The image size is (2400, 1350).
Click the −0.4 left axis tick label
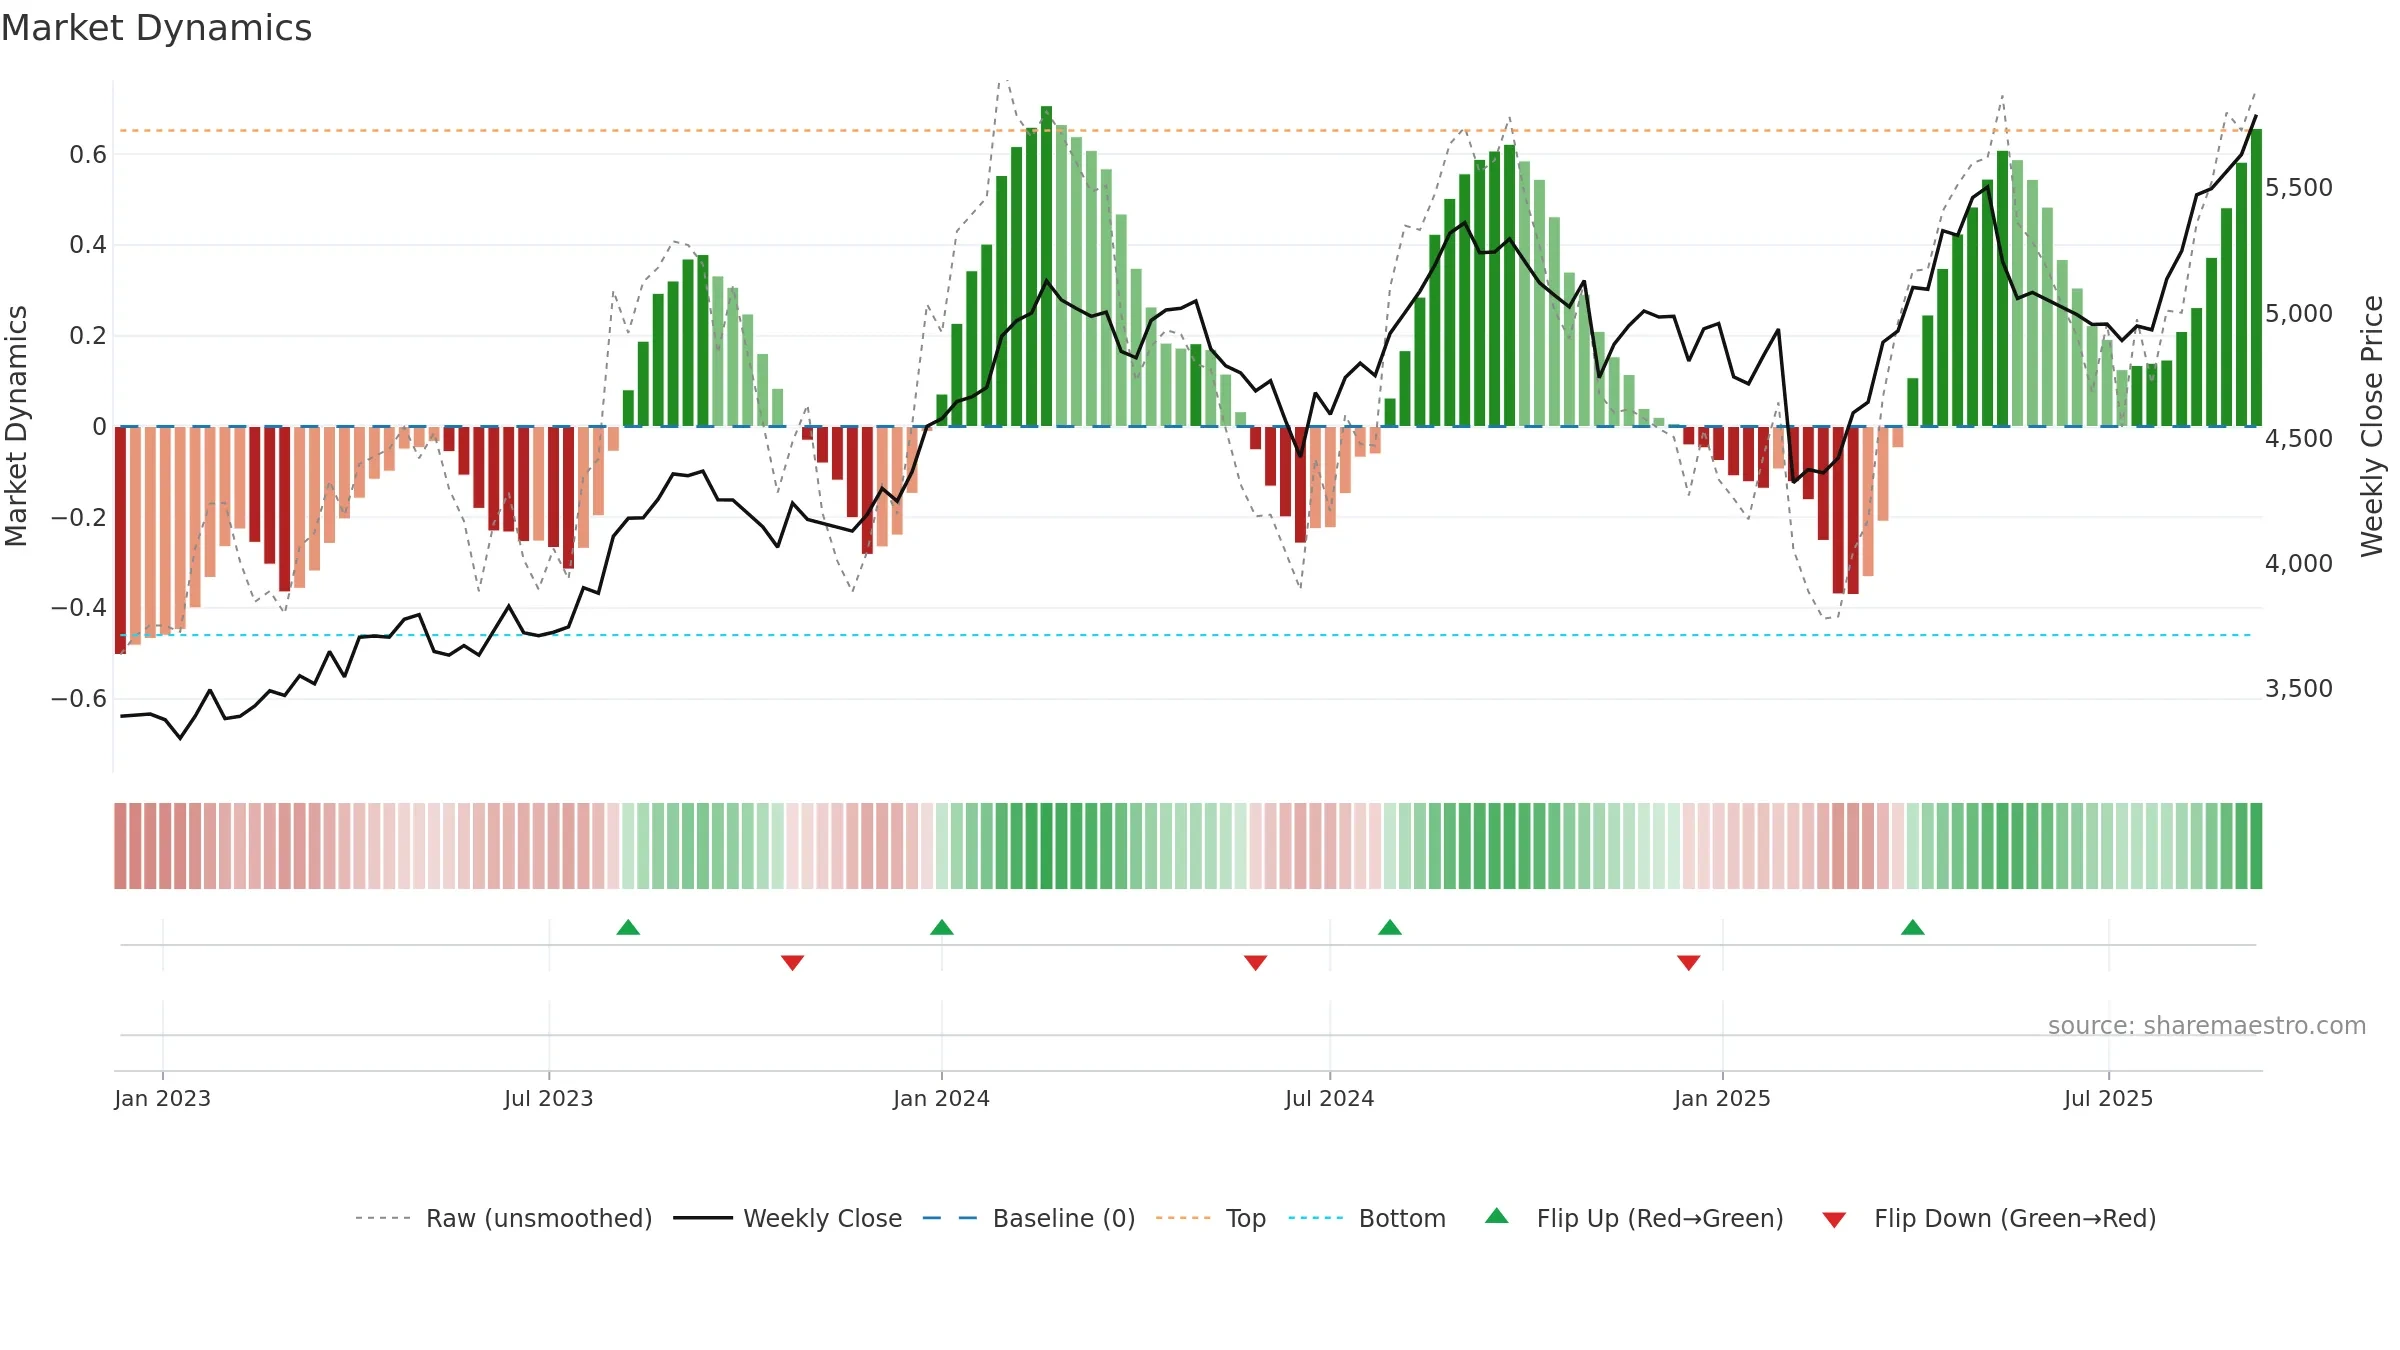[x=79, y=608]
